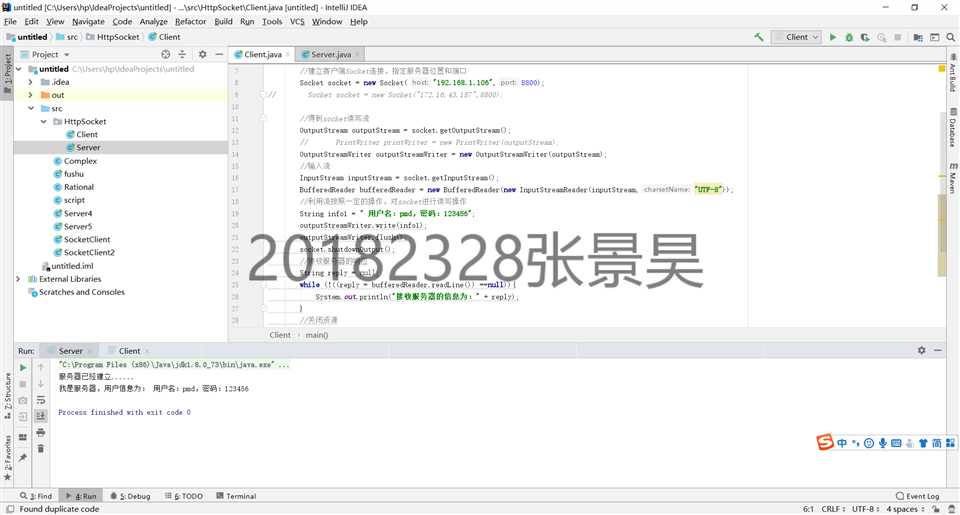Open the Terminal tool window
Image resolution: width=960 pixels, height=515 pixels.
point(236,496)
